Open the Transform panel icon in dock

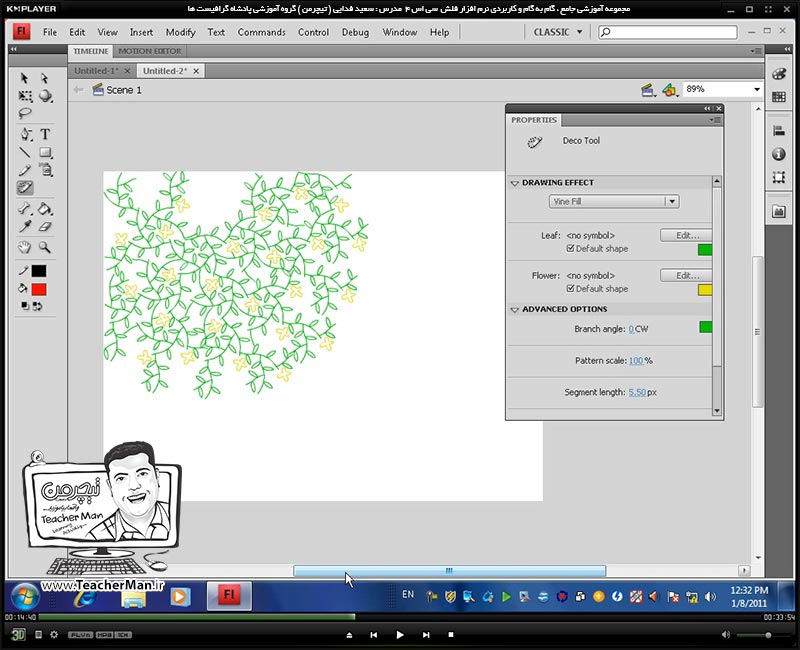(x=779, y=177)
